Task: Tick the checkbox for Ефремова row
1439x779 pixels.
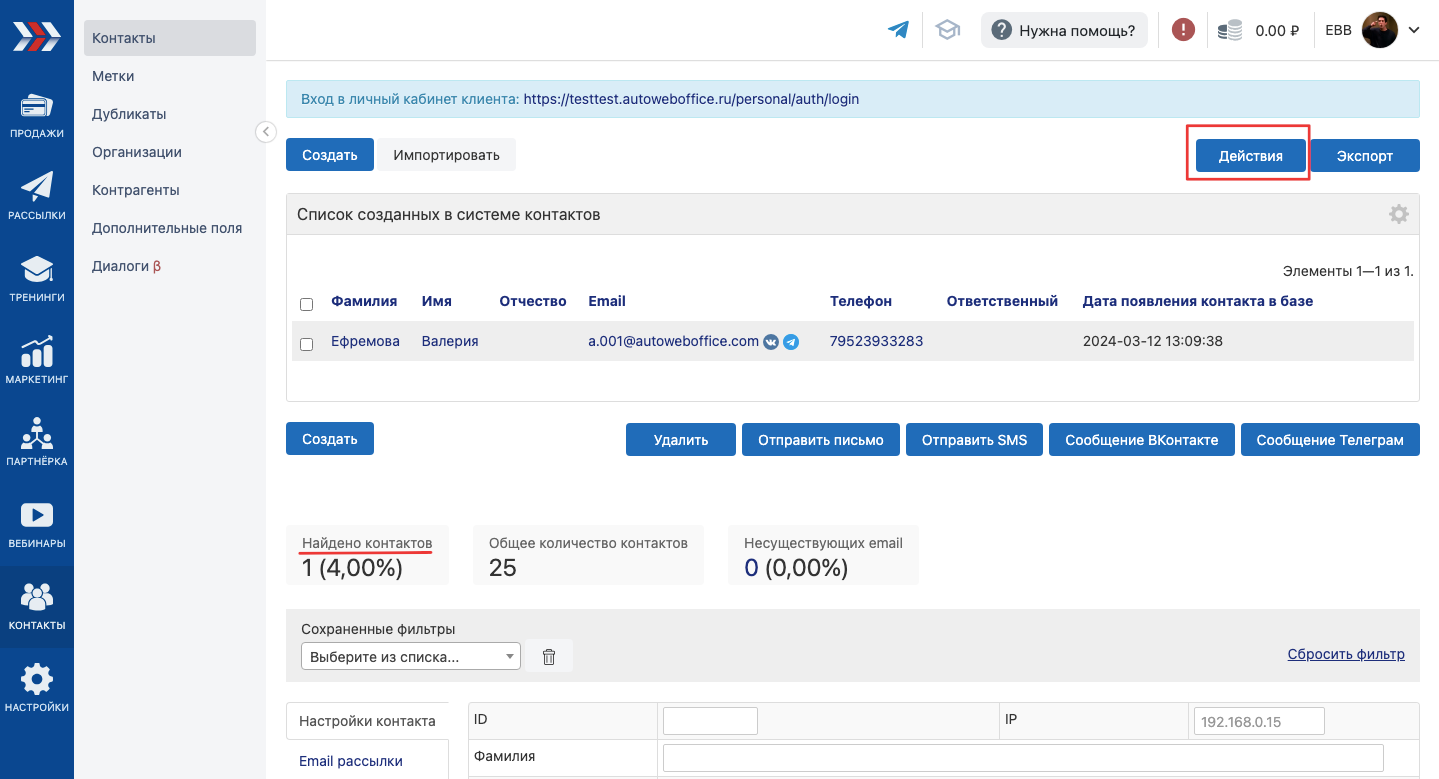Action: (x=307, y=344)
